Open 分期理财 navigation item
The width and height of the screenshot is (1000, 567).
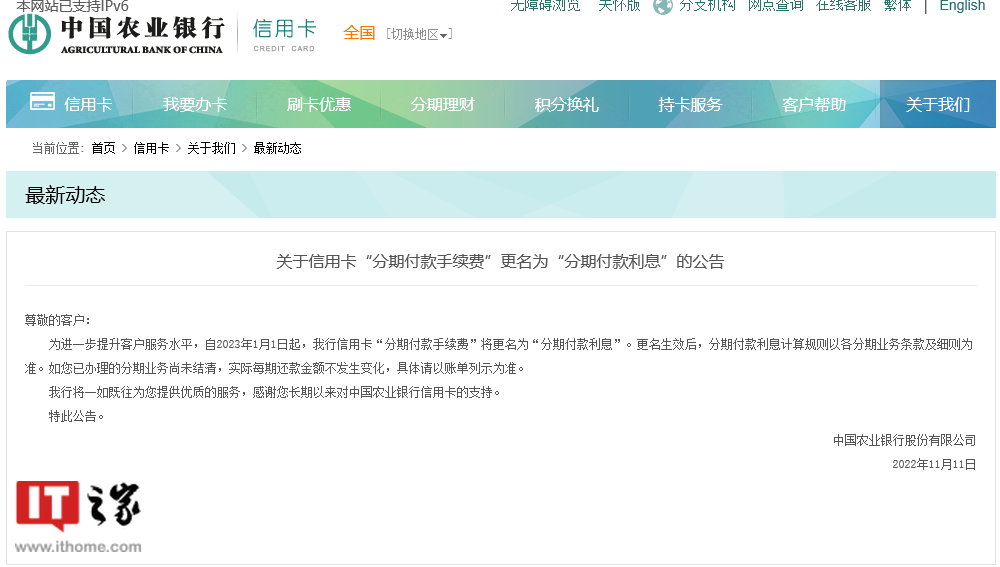click(x=443, y=104)
